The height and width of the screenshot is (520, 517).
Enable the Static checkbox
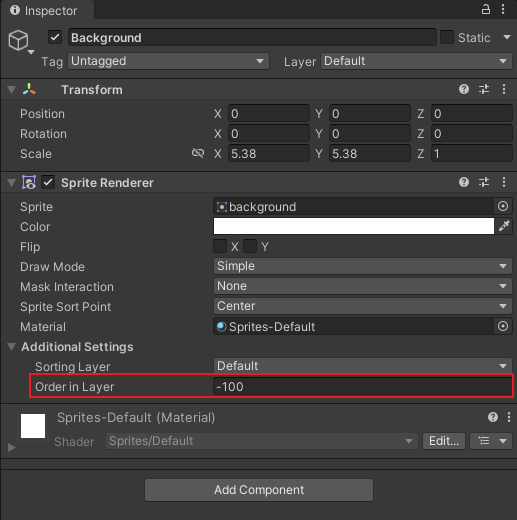click(447, 37)
